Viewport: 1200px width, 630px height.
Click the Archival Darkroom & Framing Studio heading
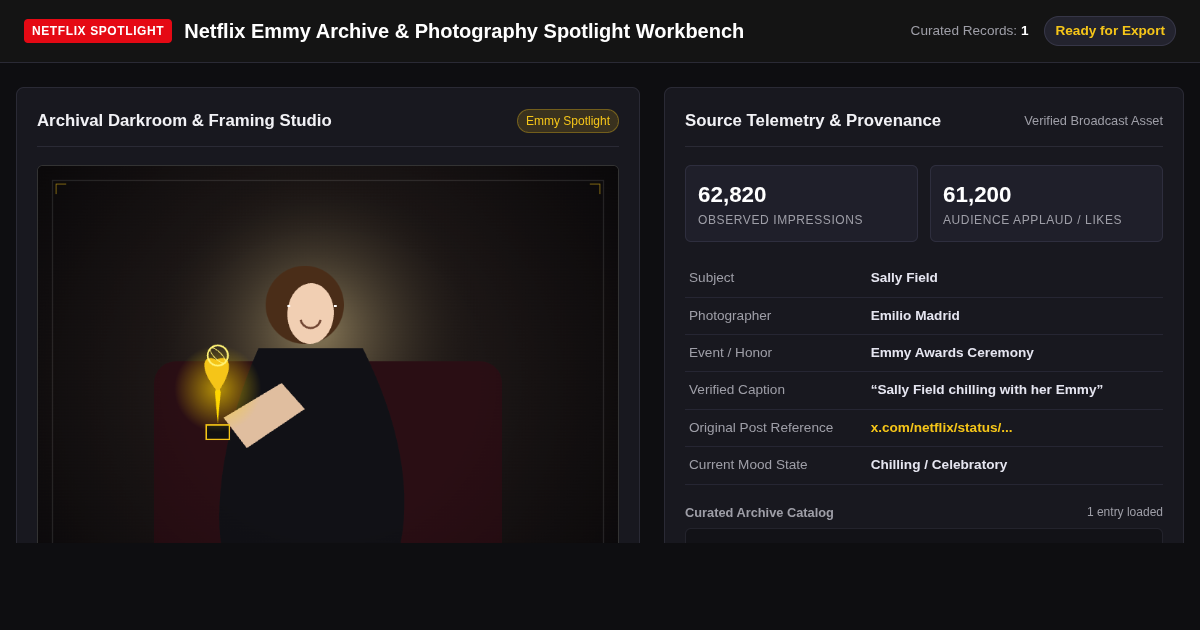click(184, 121)
